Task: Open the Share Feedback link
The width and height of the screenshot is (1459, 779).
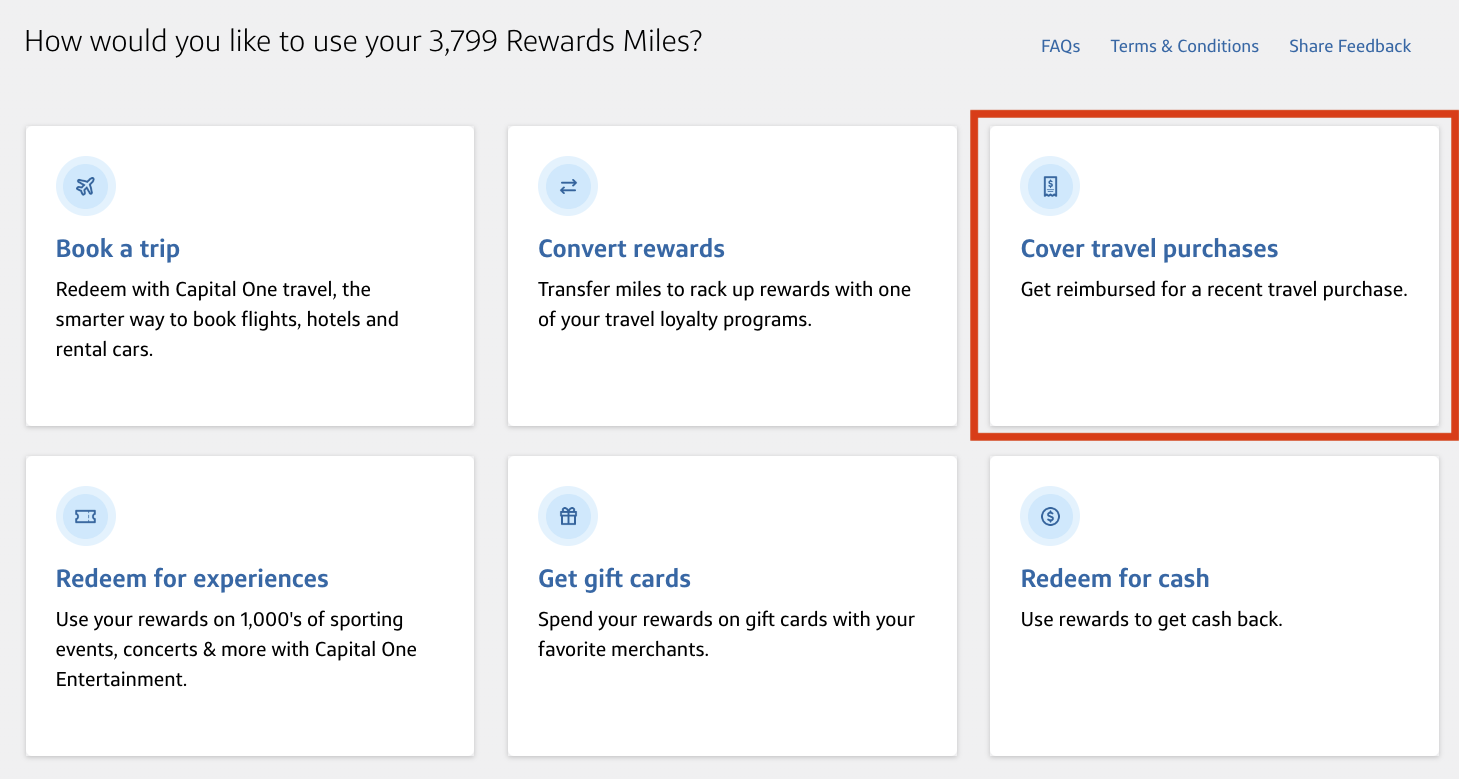Action: tap(1350, 46)
